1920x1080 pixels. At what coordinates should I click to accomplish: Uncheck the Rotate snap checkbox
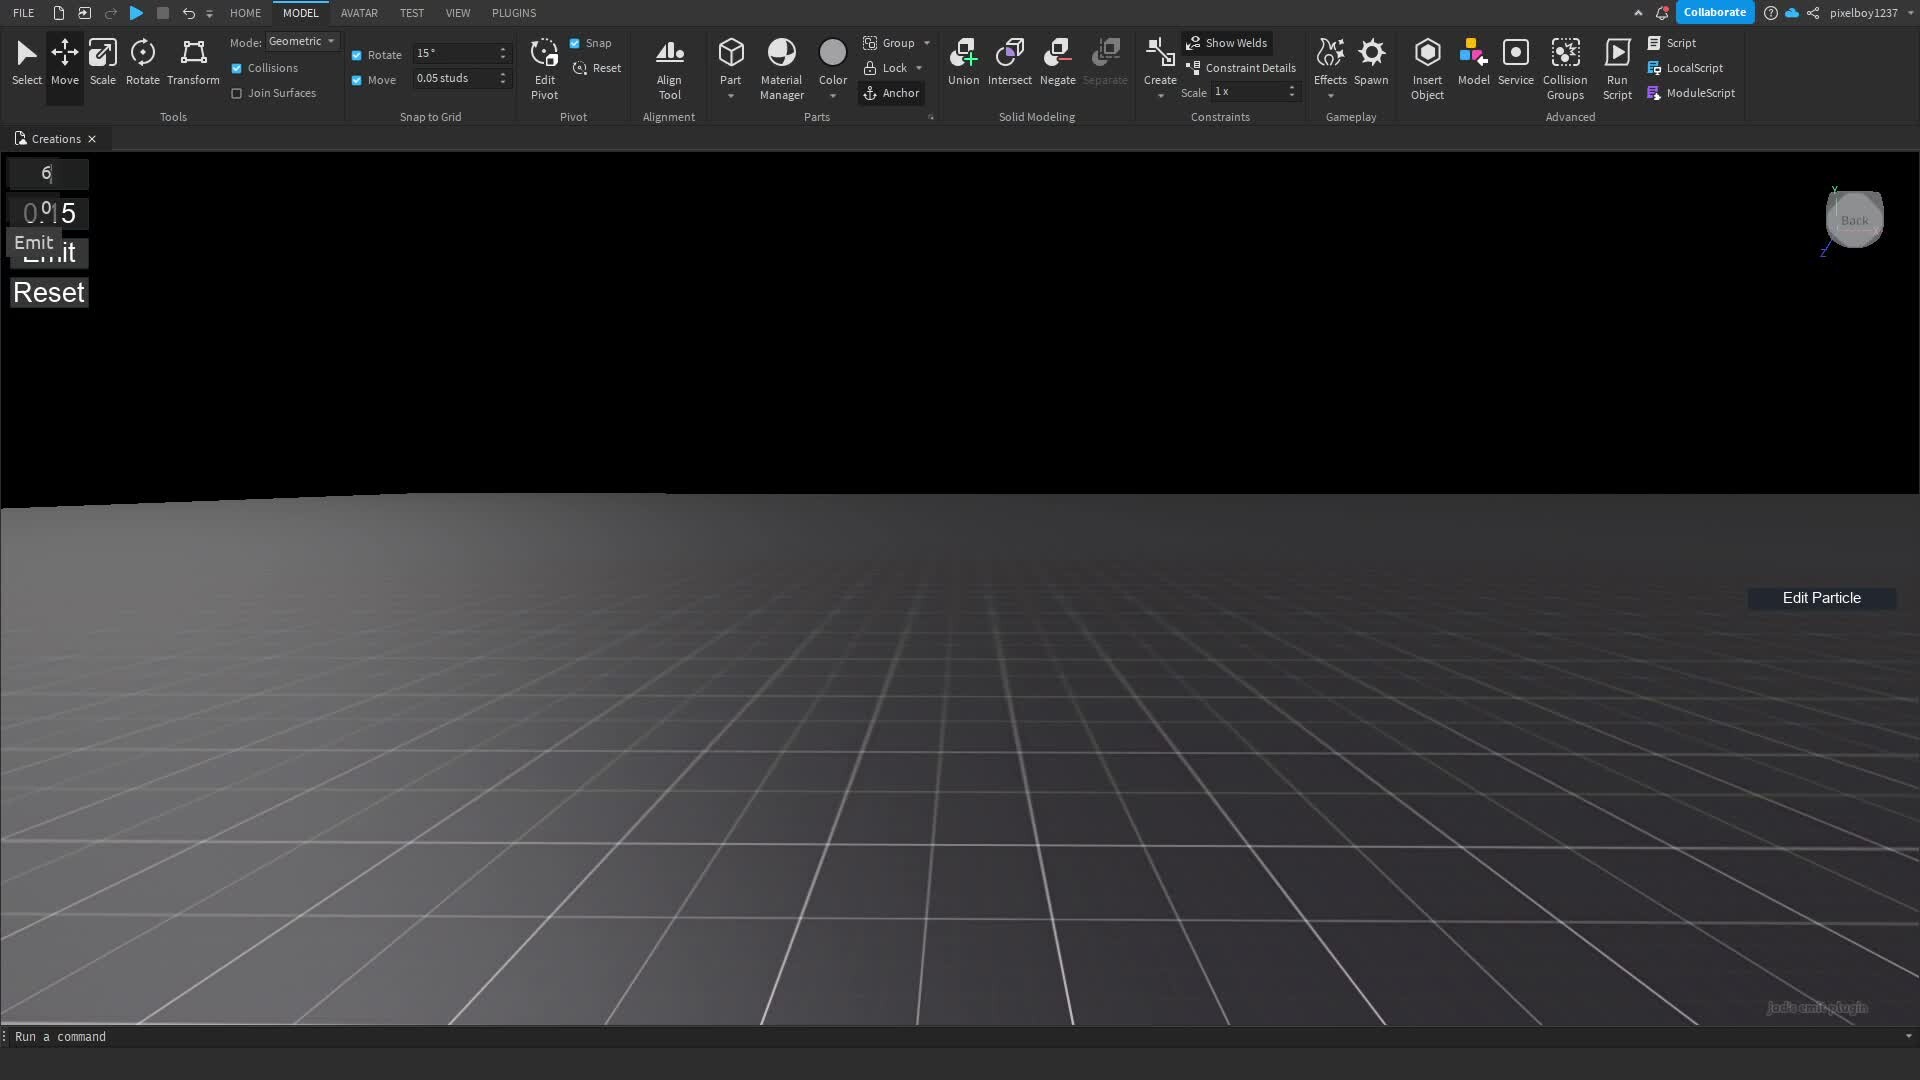pyautogui.click(x=357, y=55)
